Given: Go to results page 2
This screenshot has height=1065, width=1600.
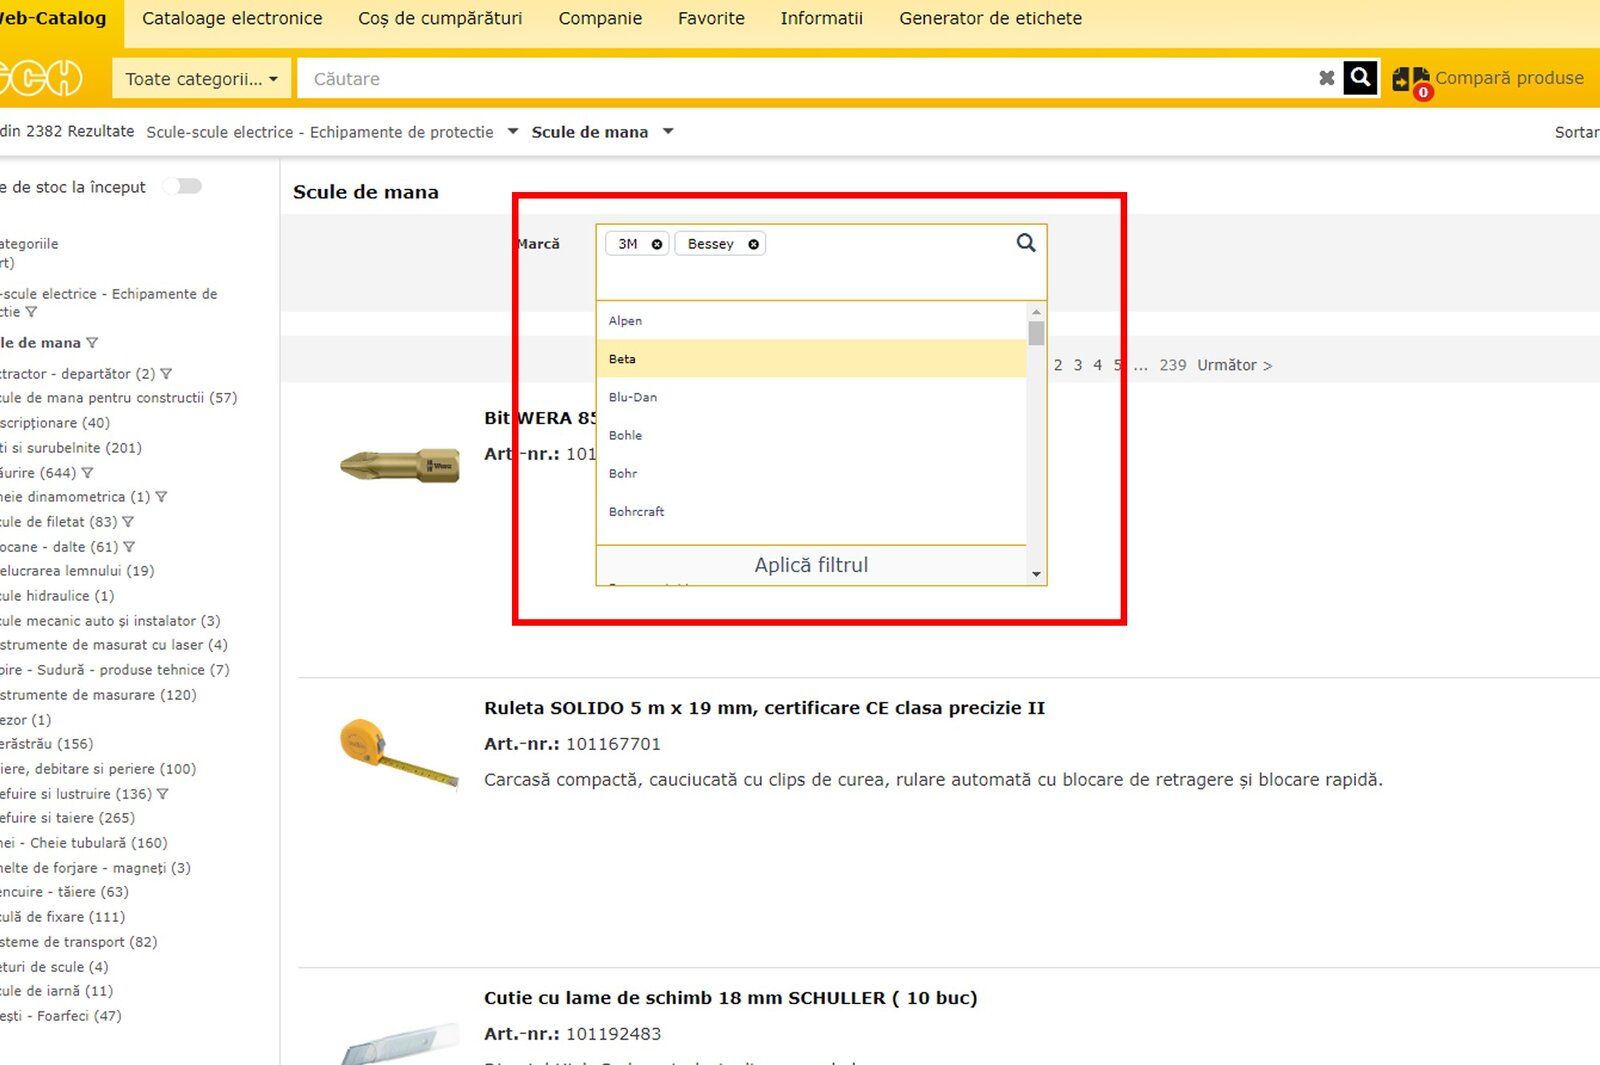Looking at the screenshot, I should click(x=1058, y=365).
